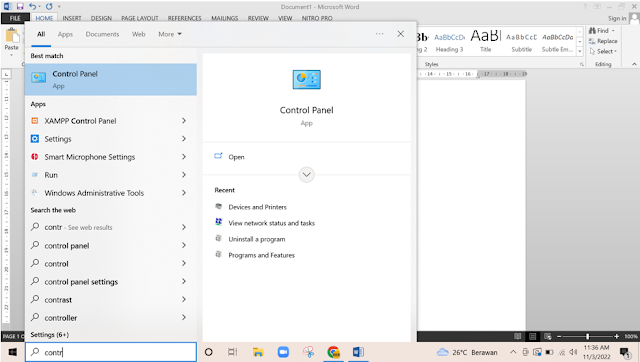Click the Windows Administrative Tools icon
Image resolution: width=640 pixels, height=362 pixels.
click(x=35, y=193)
